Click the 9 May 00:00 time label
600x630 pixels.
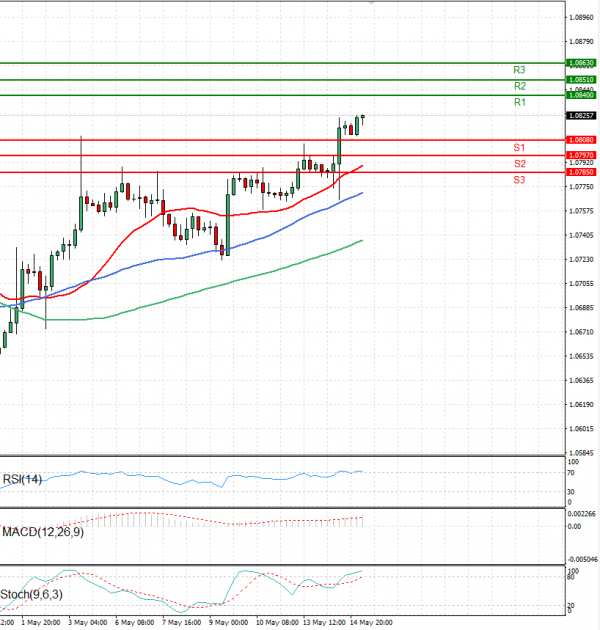point(228,622)
